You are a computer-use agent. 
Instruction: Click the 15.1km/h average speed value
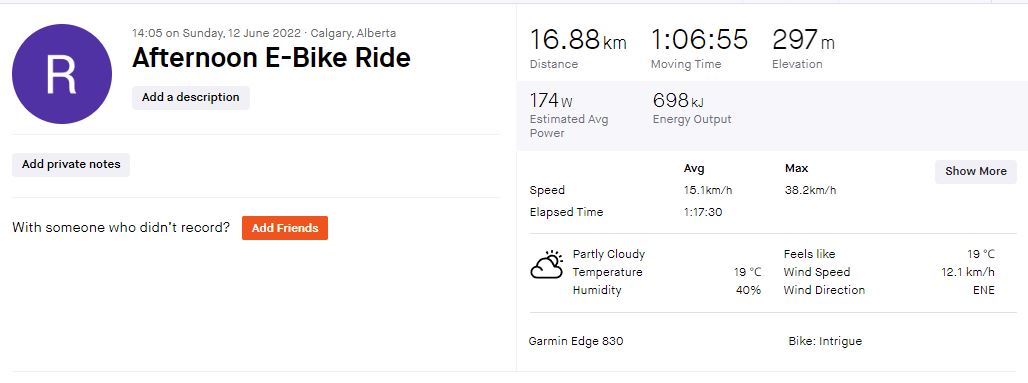(708, 190)
